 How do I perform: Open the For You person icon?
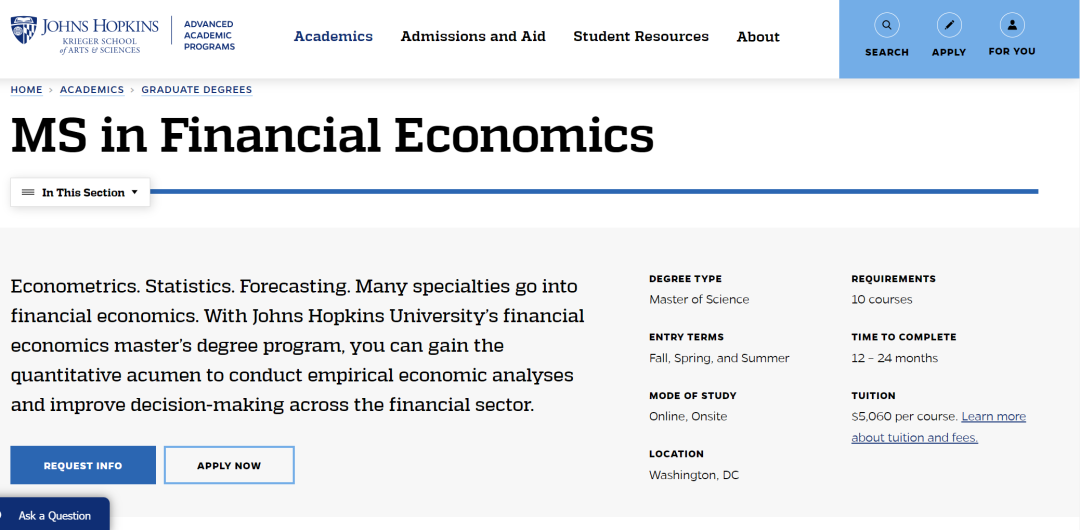[1012, 26]
